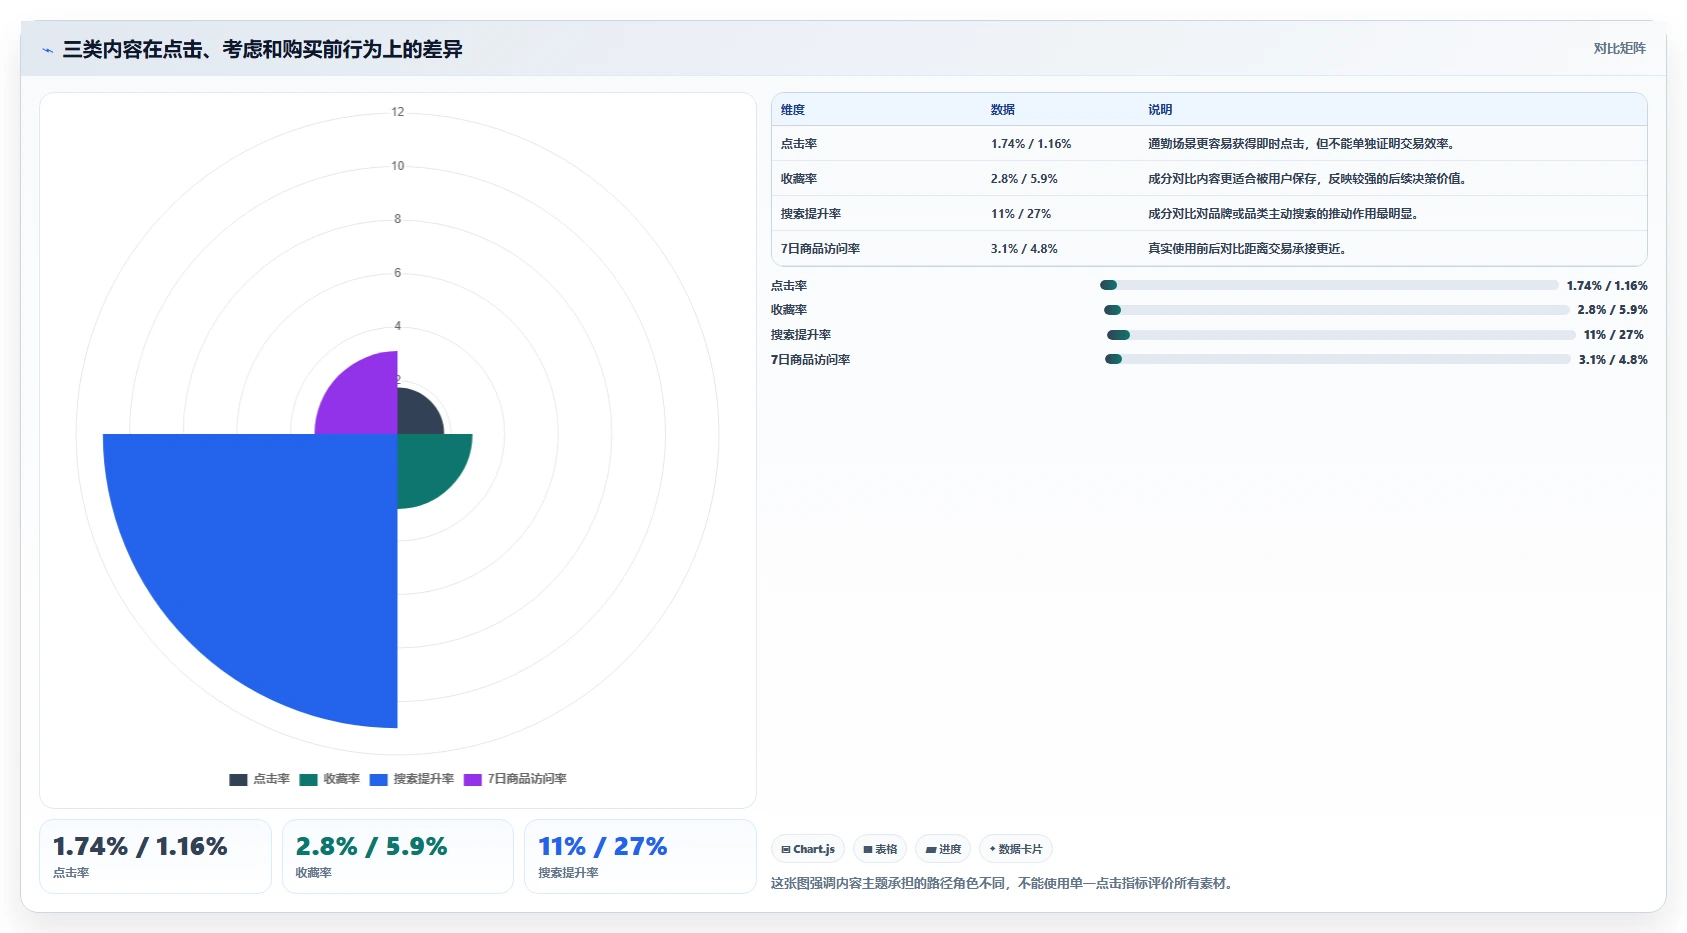
Task: Click the dark 点击率 chart segment
Action: click(x=416, y=415)
